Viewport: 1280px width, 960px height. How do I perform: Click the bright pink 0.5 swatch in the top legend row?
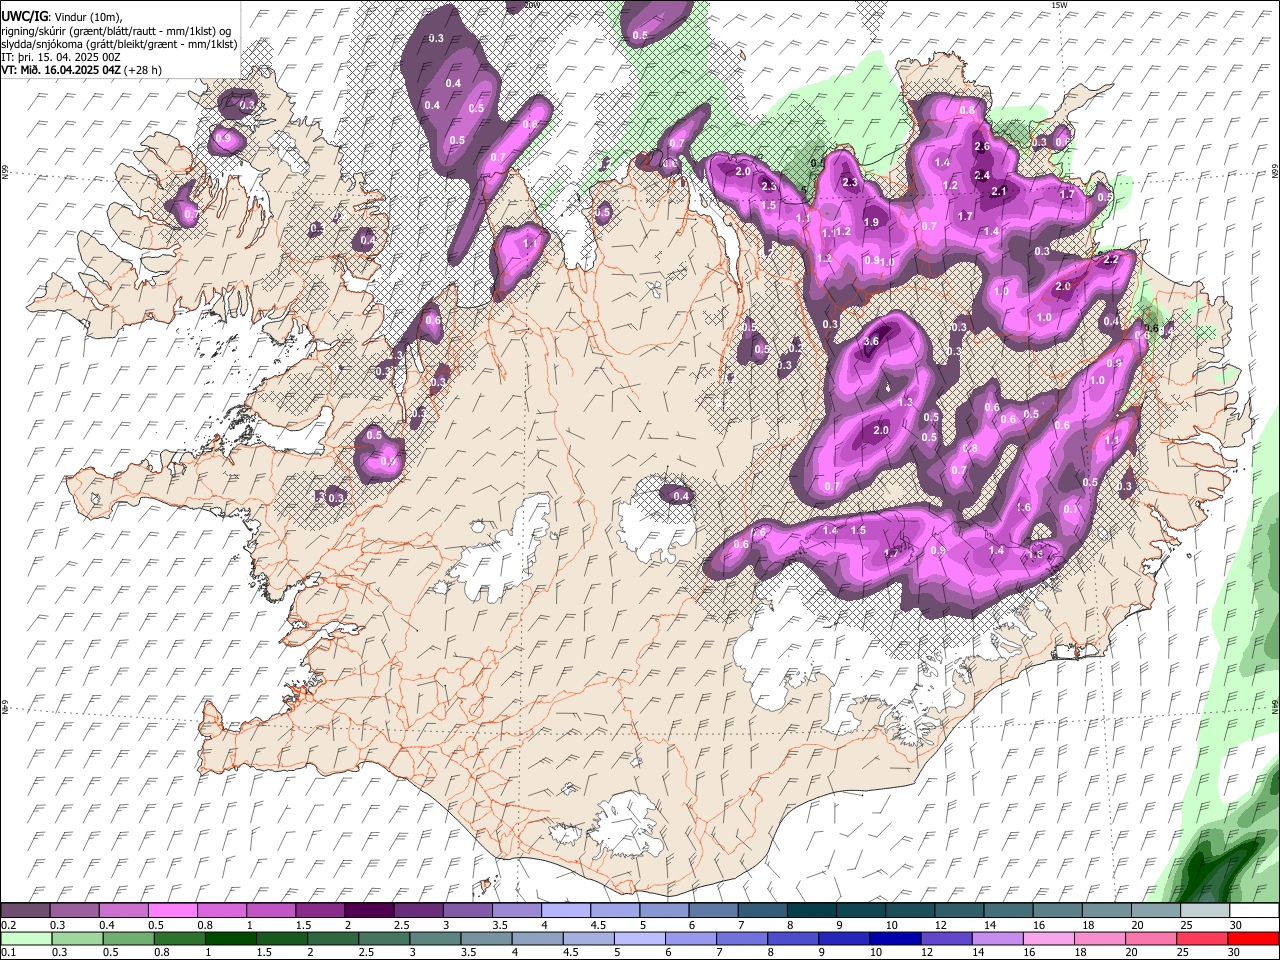(x=173, y=911)
